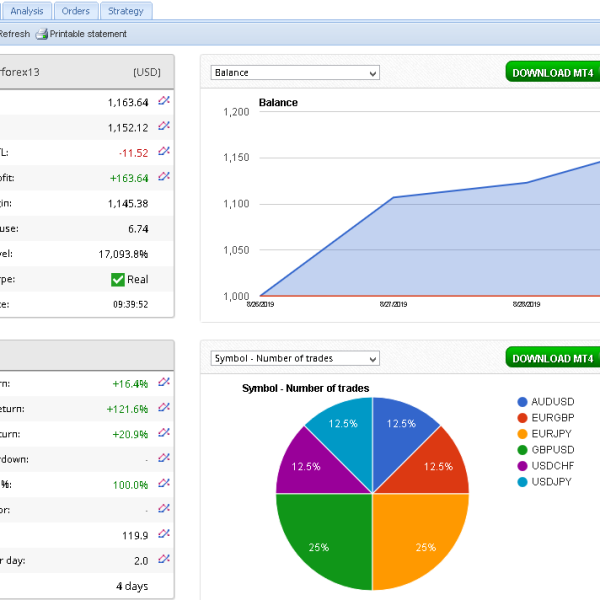This screenshot has height=600, width=600.
Task: Open the Strategy tab
Action: pos(126,11)
